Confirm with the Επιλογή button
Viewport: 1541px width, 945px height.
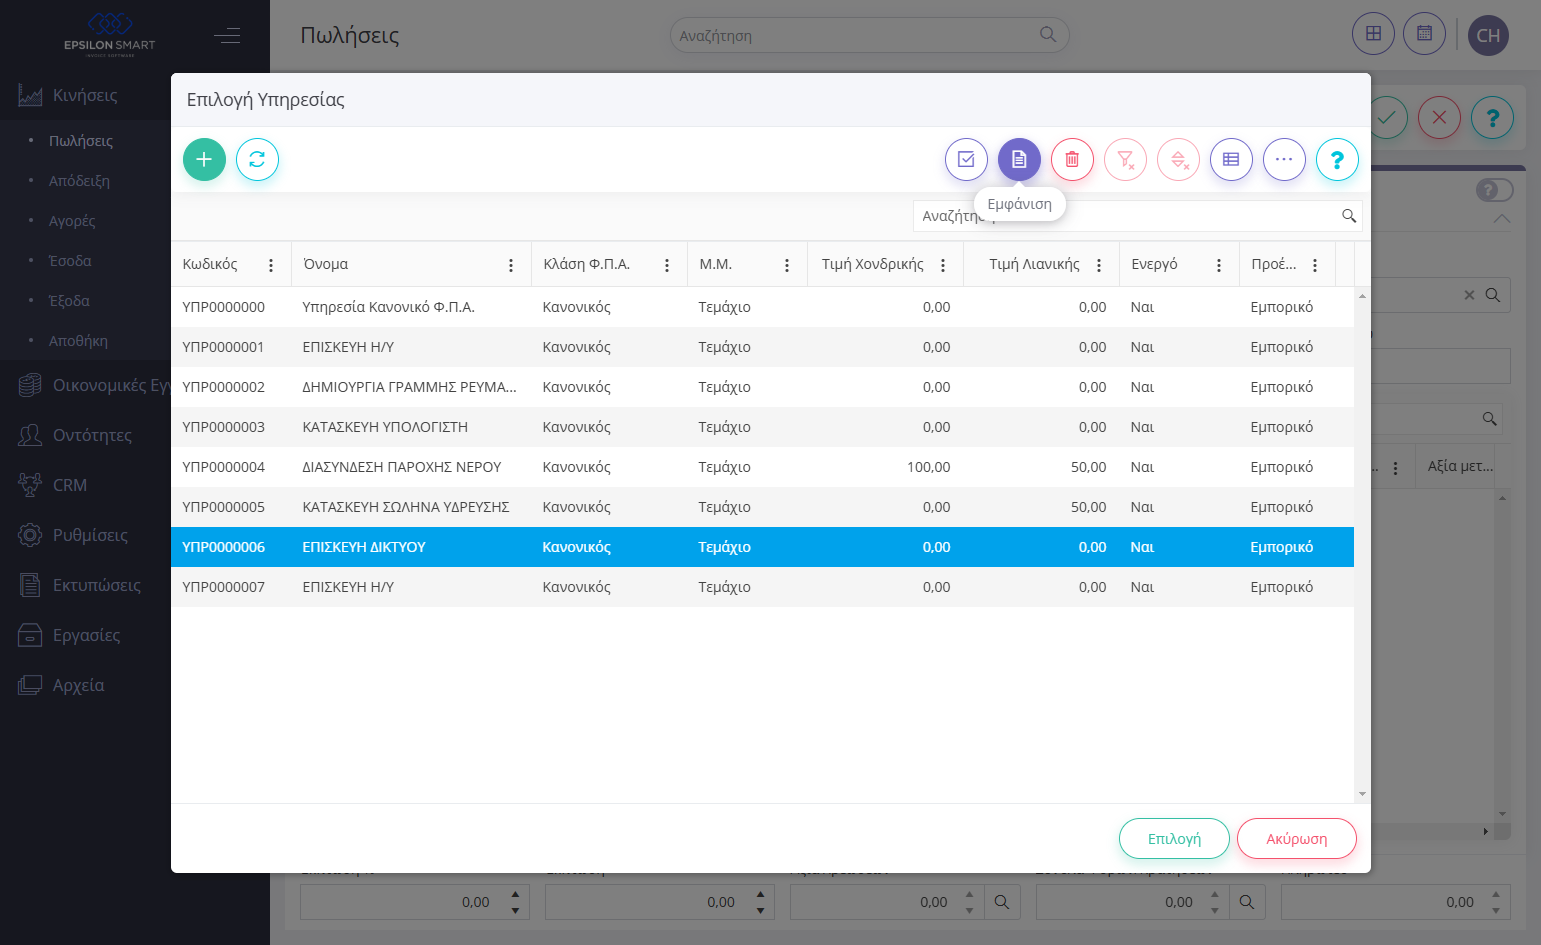(1174, 839)
